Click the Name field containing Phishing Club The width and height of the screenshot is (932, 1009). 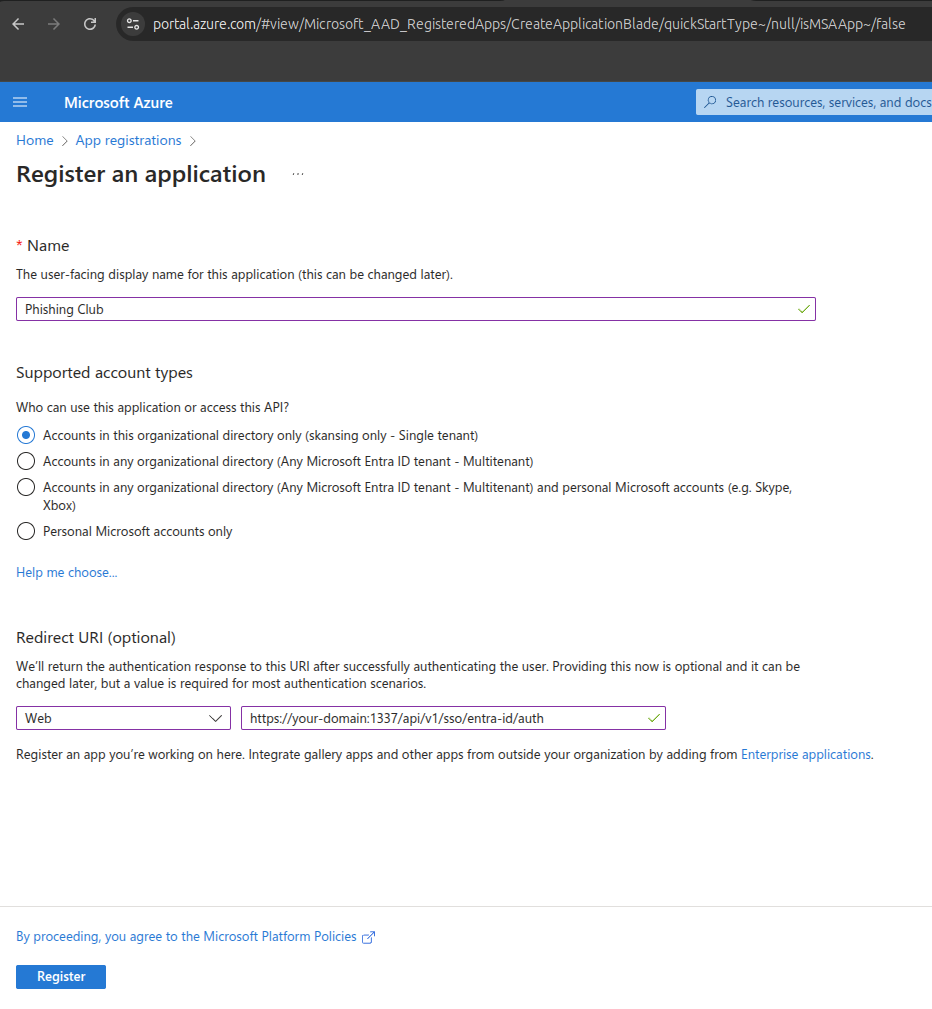click(x=416, y=309)
